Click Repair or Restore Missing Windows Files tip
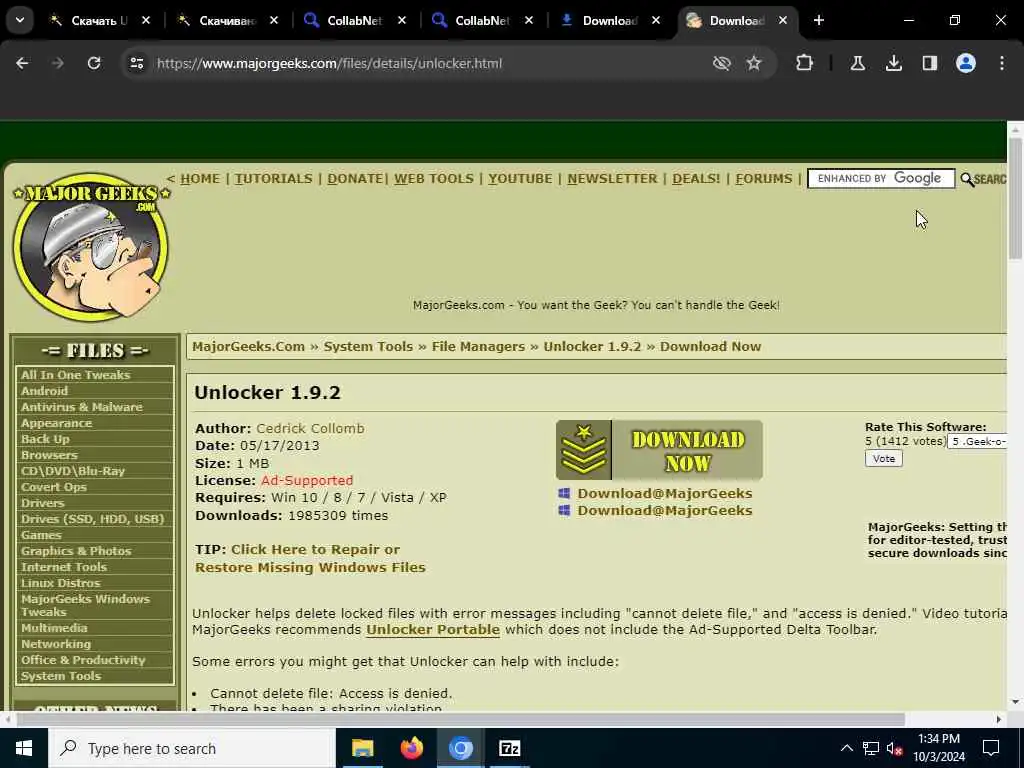1024x768 pixels. (x=310, y=558)
